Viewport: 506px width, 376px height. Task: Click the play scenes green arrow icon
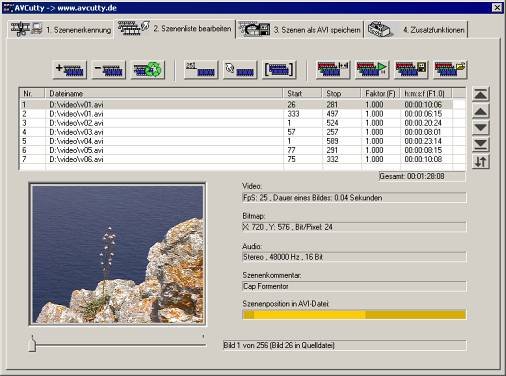coord(372,70)
